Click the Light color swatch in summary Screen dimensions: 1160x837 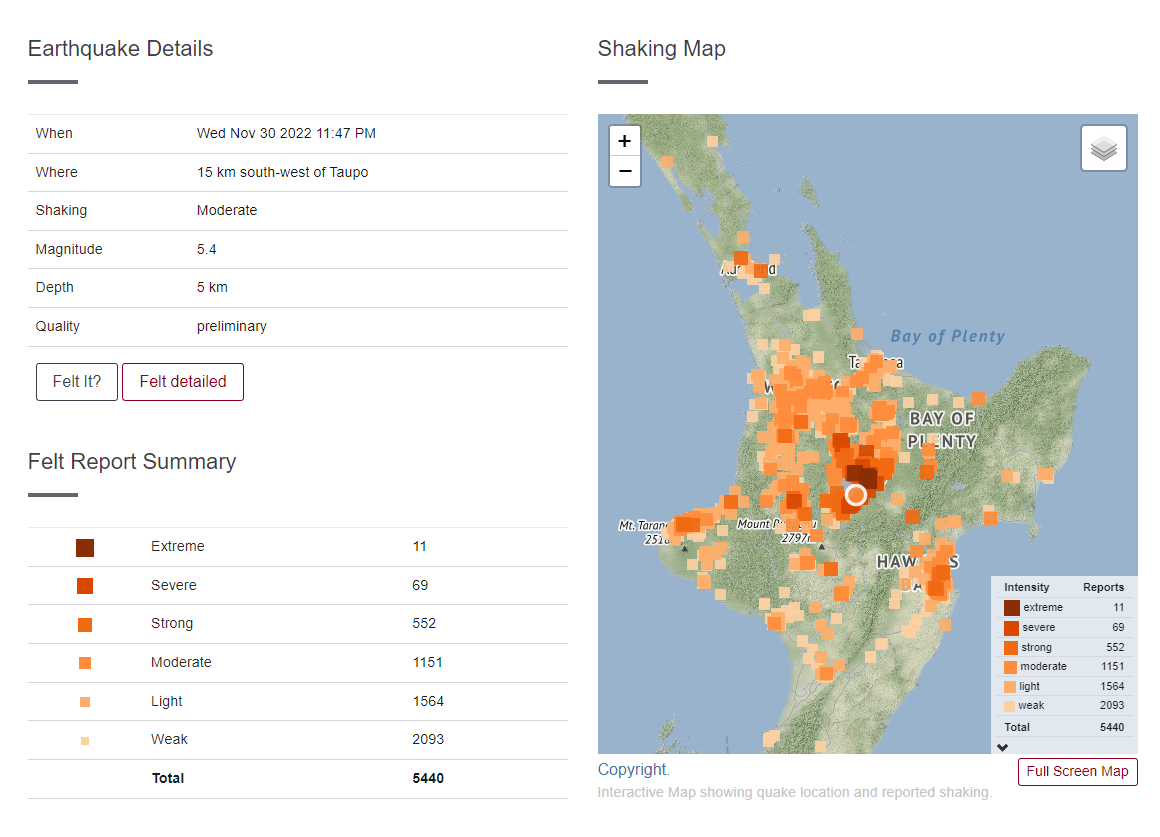pyautogui.click(x=85, y=702)
